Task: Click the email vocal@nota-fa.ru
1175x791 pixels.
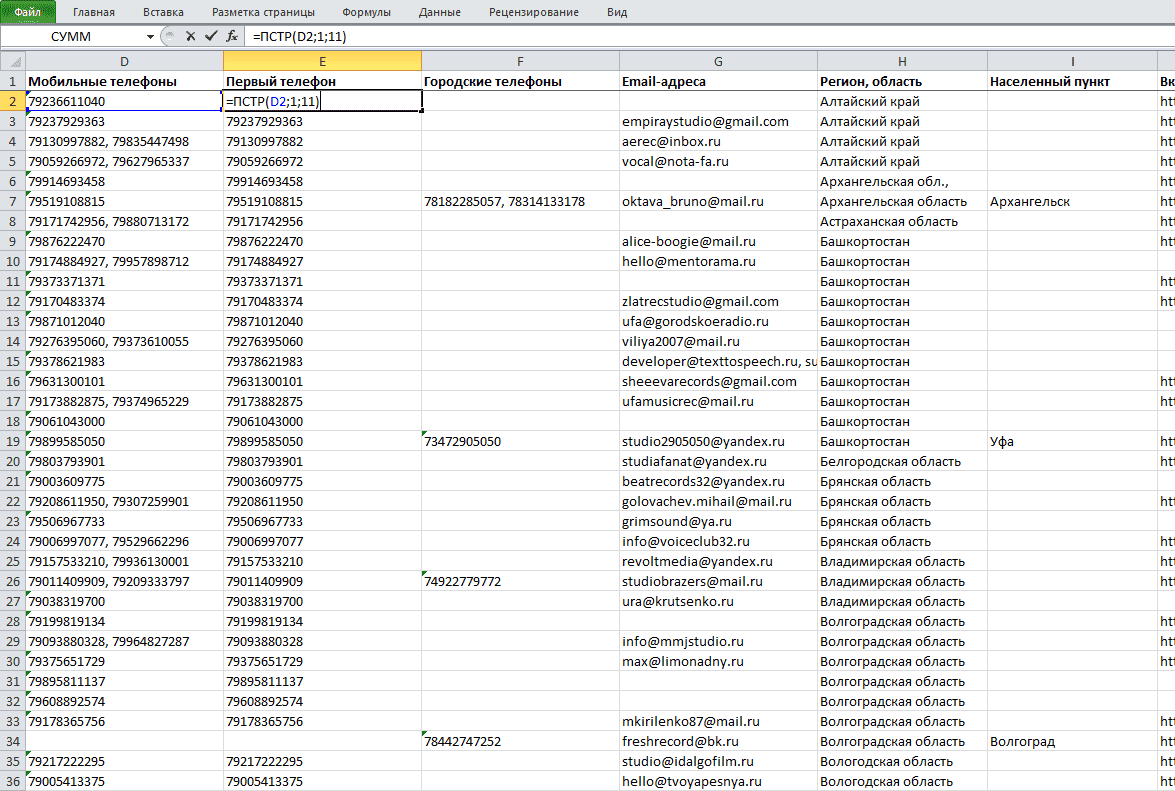Action: click(675, 161)
